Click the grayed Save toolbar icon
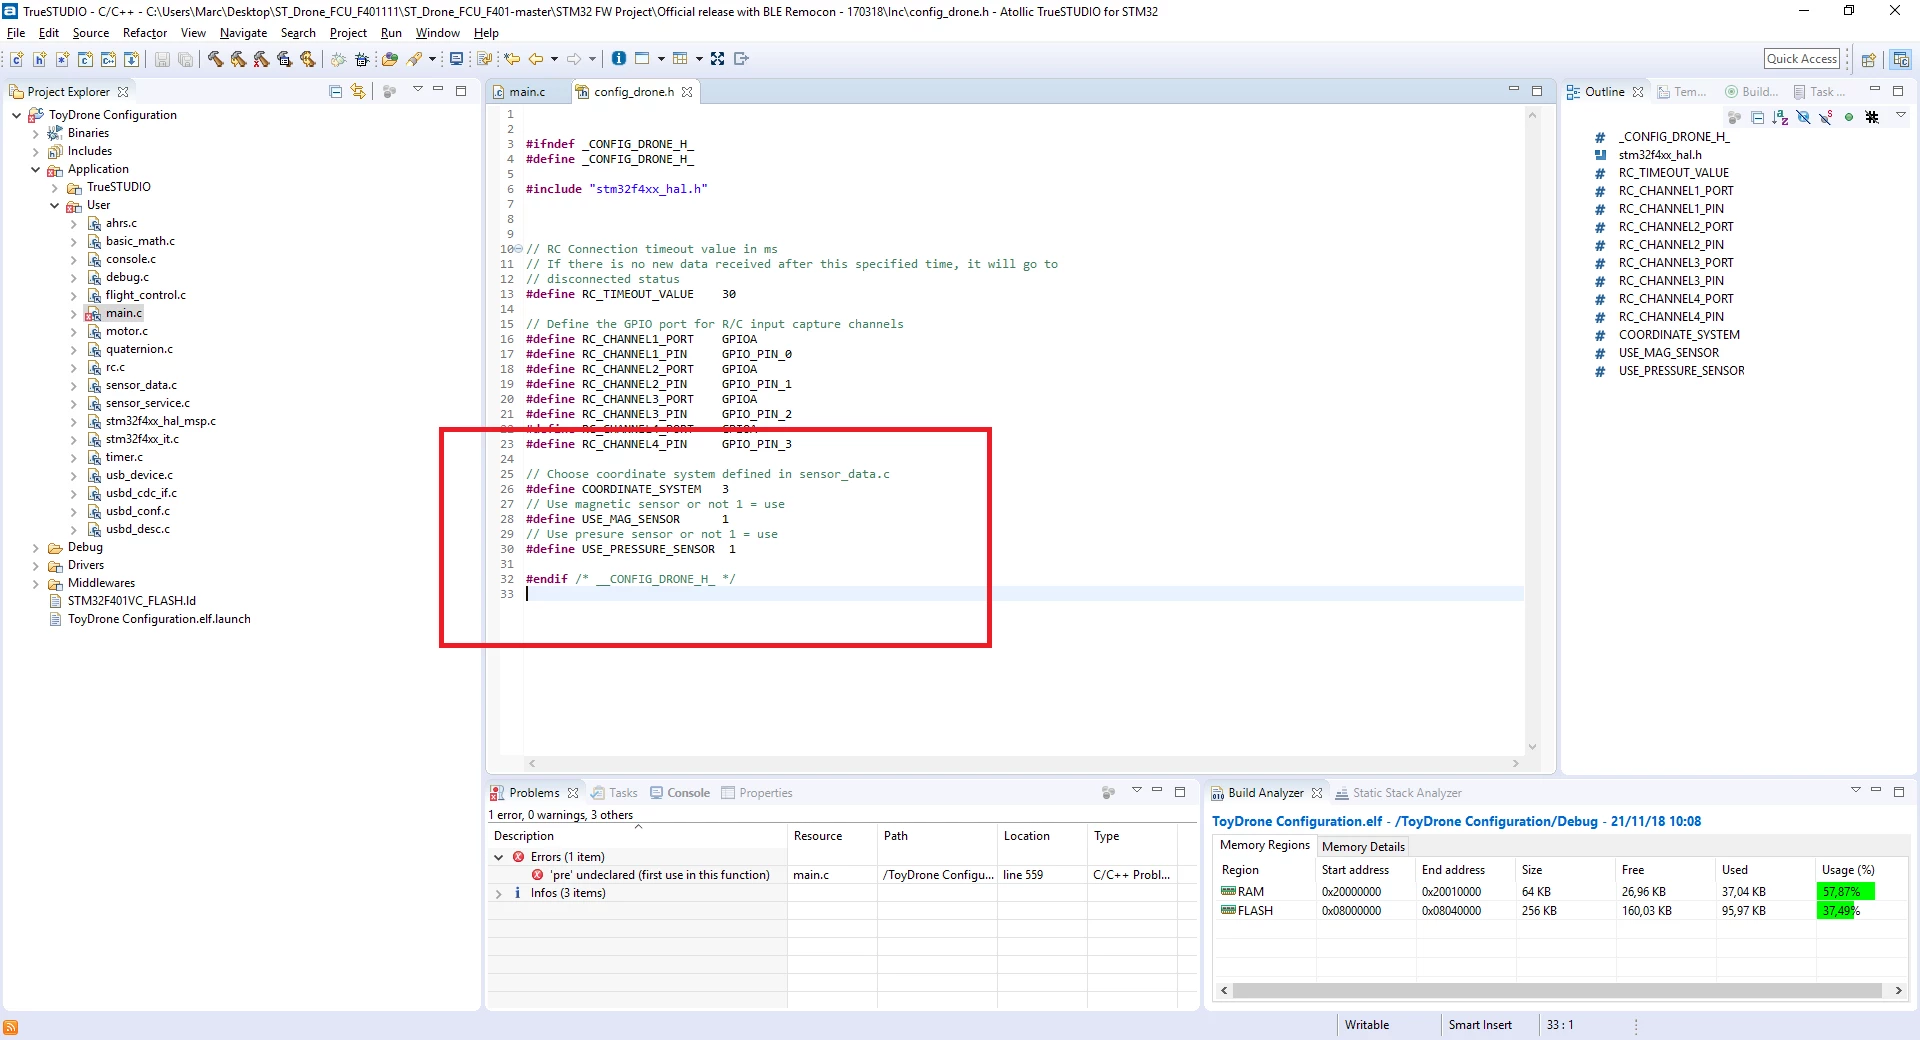The height and width of the screenshot is (1040, 1920). [x=162, y=59]
